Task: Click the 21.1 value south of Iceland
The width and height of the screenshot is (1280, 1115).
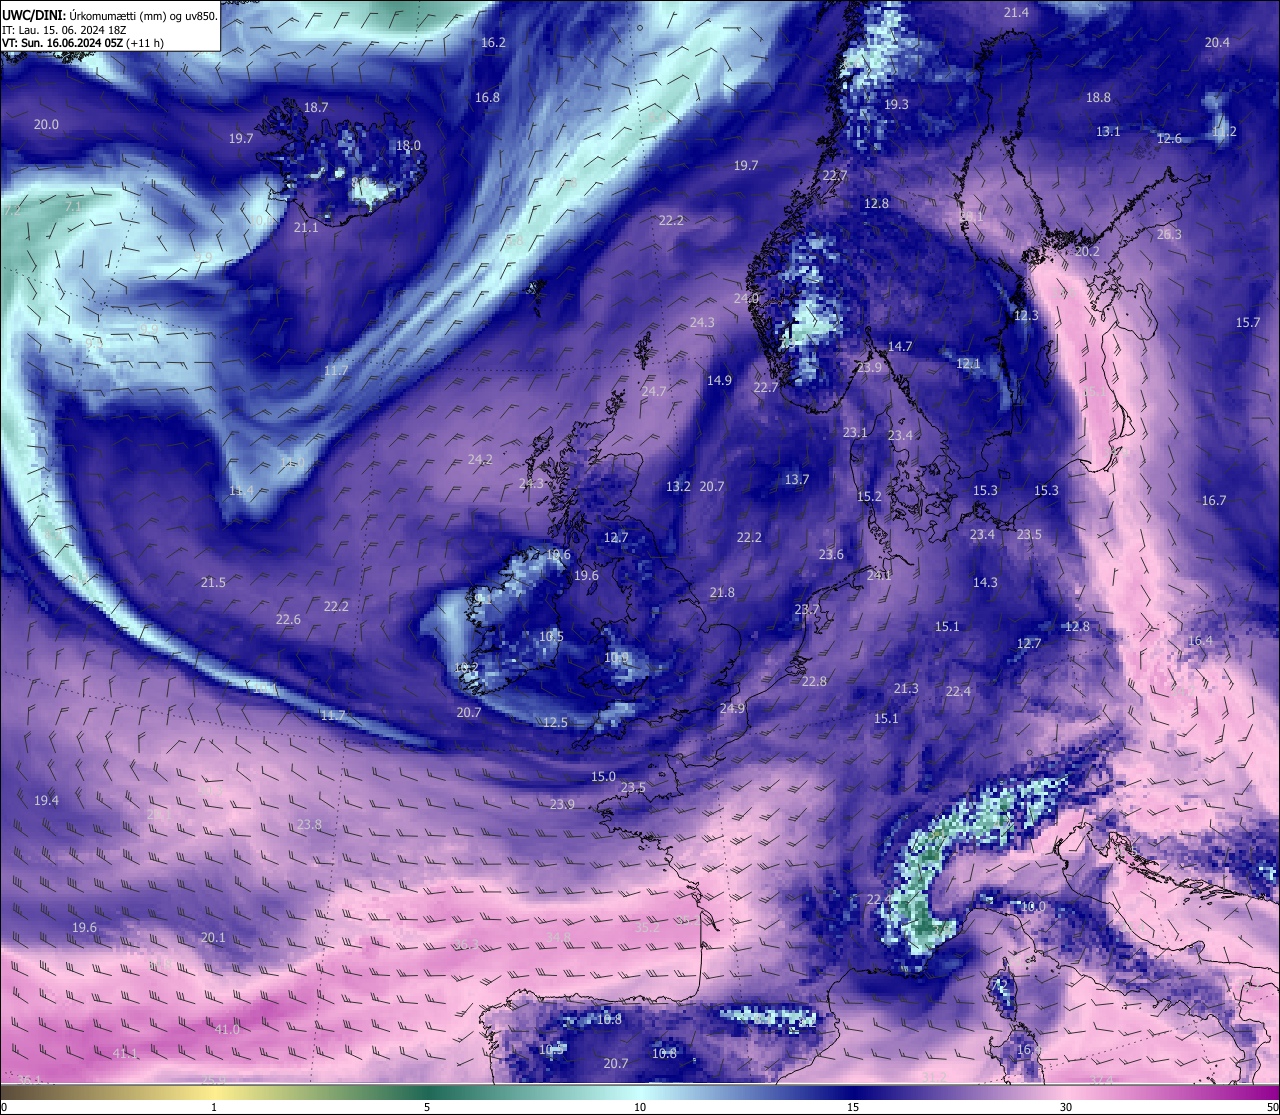Action: (x=306, y=228)
